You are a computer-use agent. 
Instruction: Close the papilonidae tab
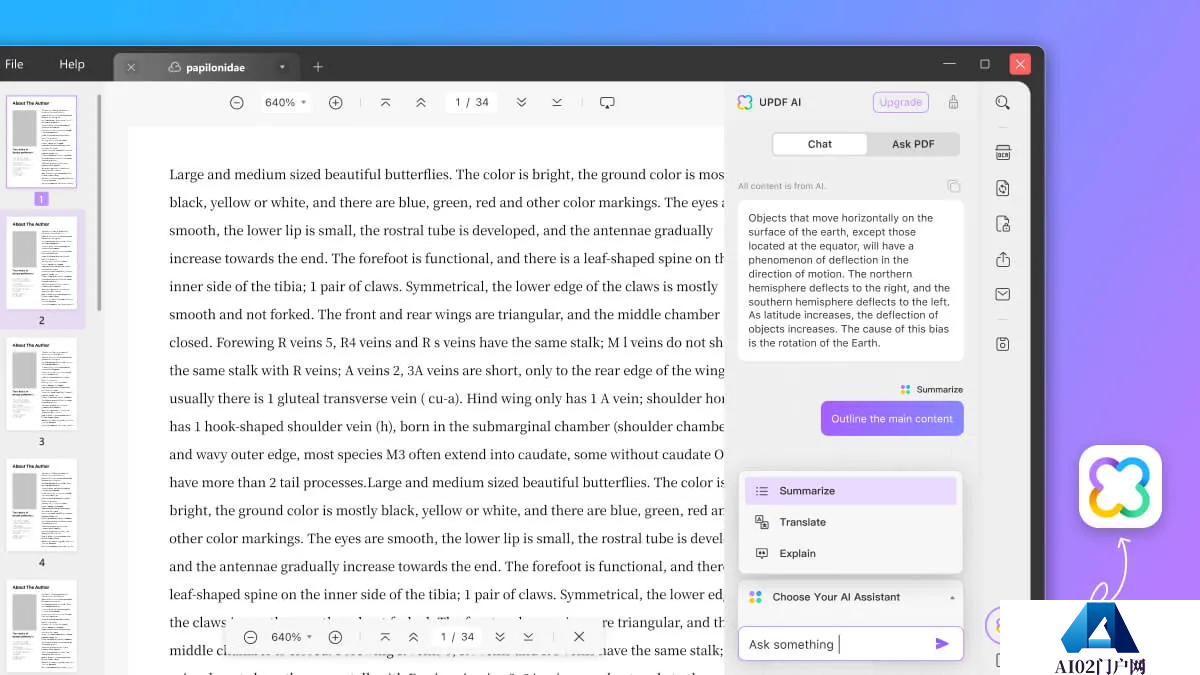pyautogui.click(x=131, y=67)
